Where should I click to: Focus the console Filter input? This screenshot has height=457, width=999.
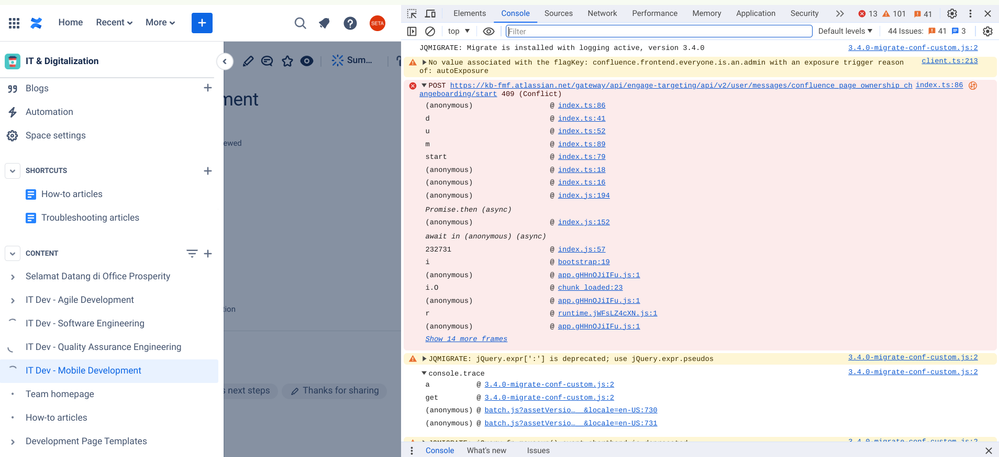[659, 31]
